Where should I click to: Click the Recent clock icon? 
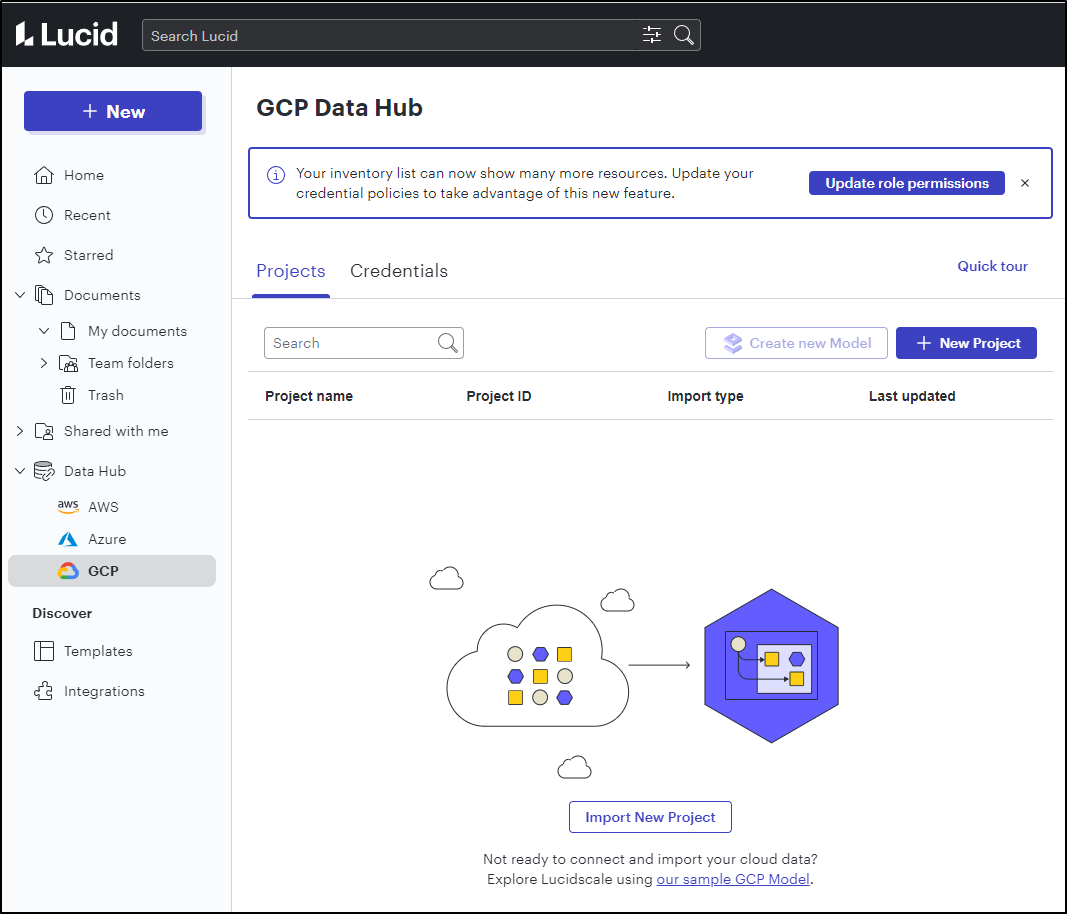click(44, 215)
